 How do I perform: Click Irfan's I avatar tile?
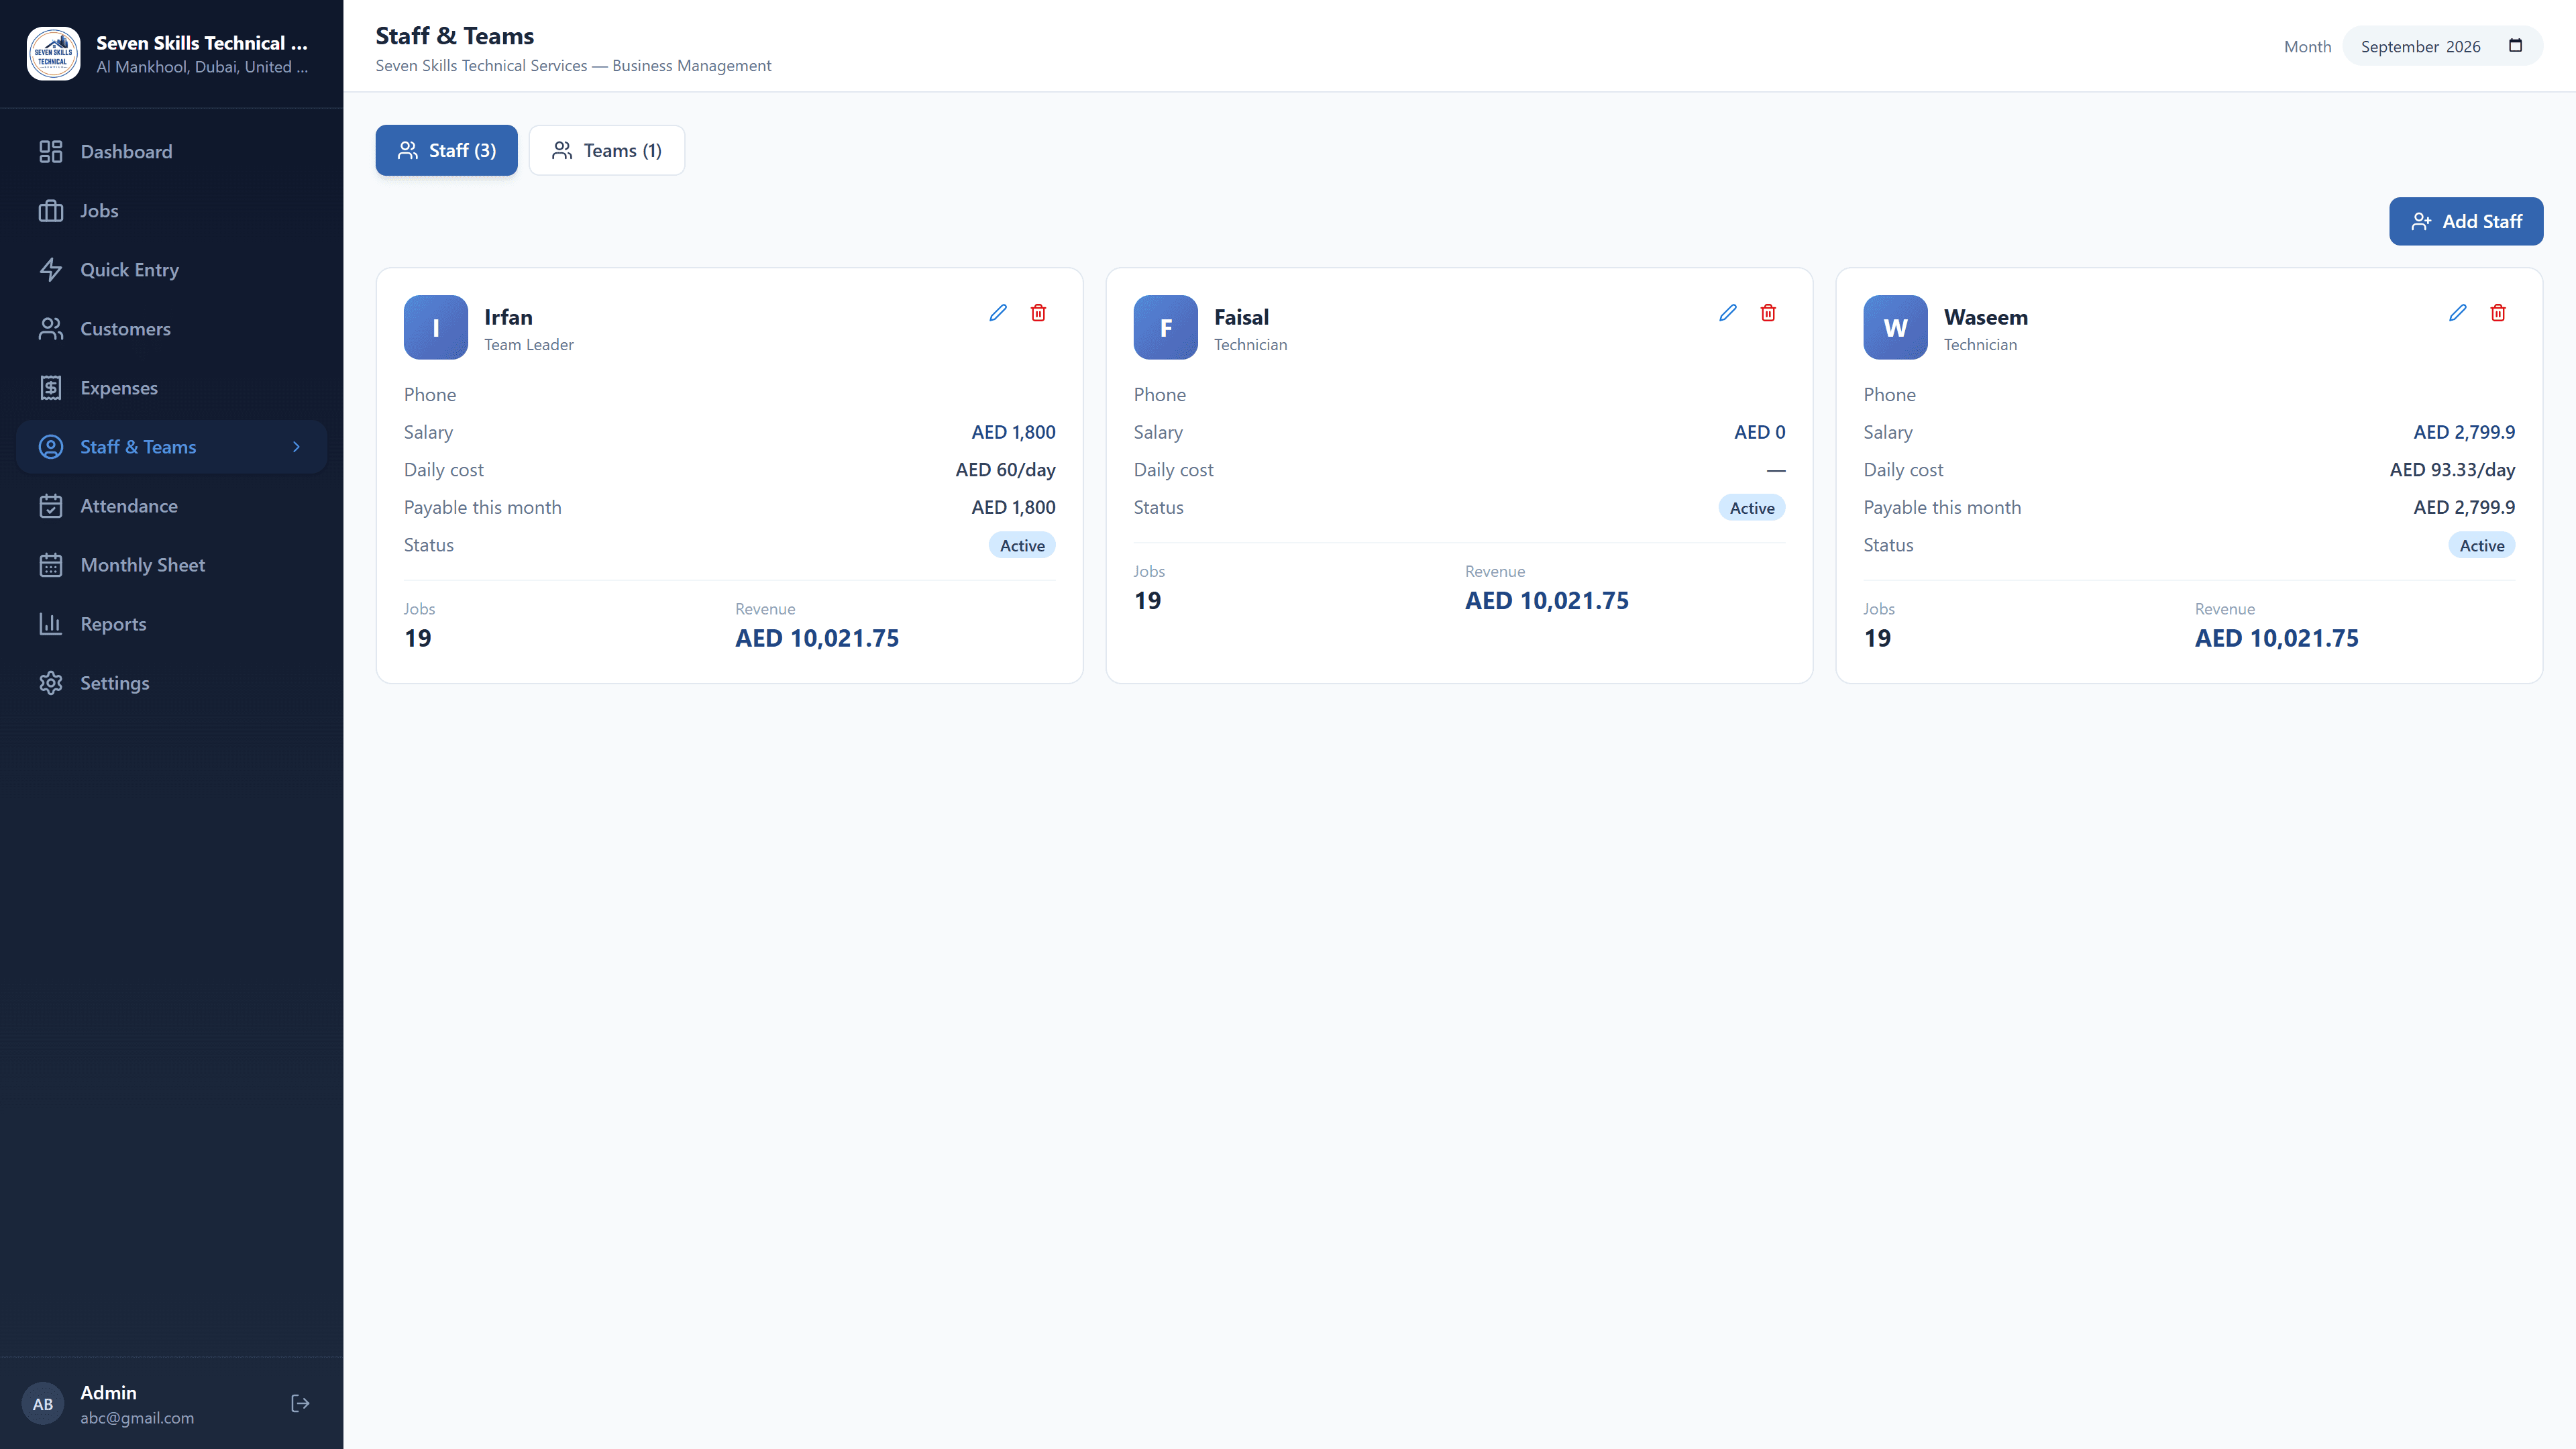[436, 327]
